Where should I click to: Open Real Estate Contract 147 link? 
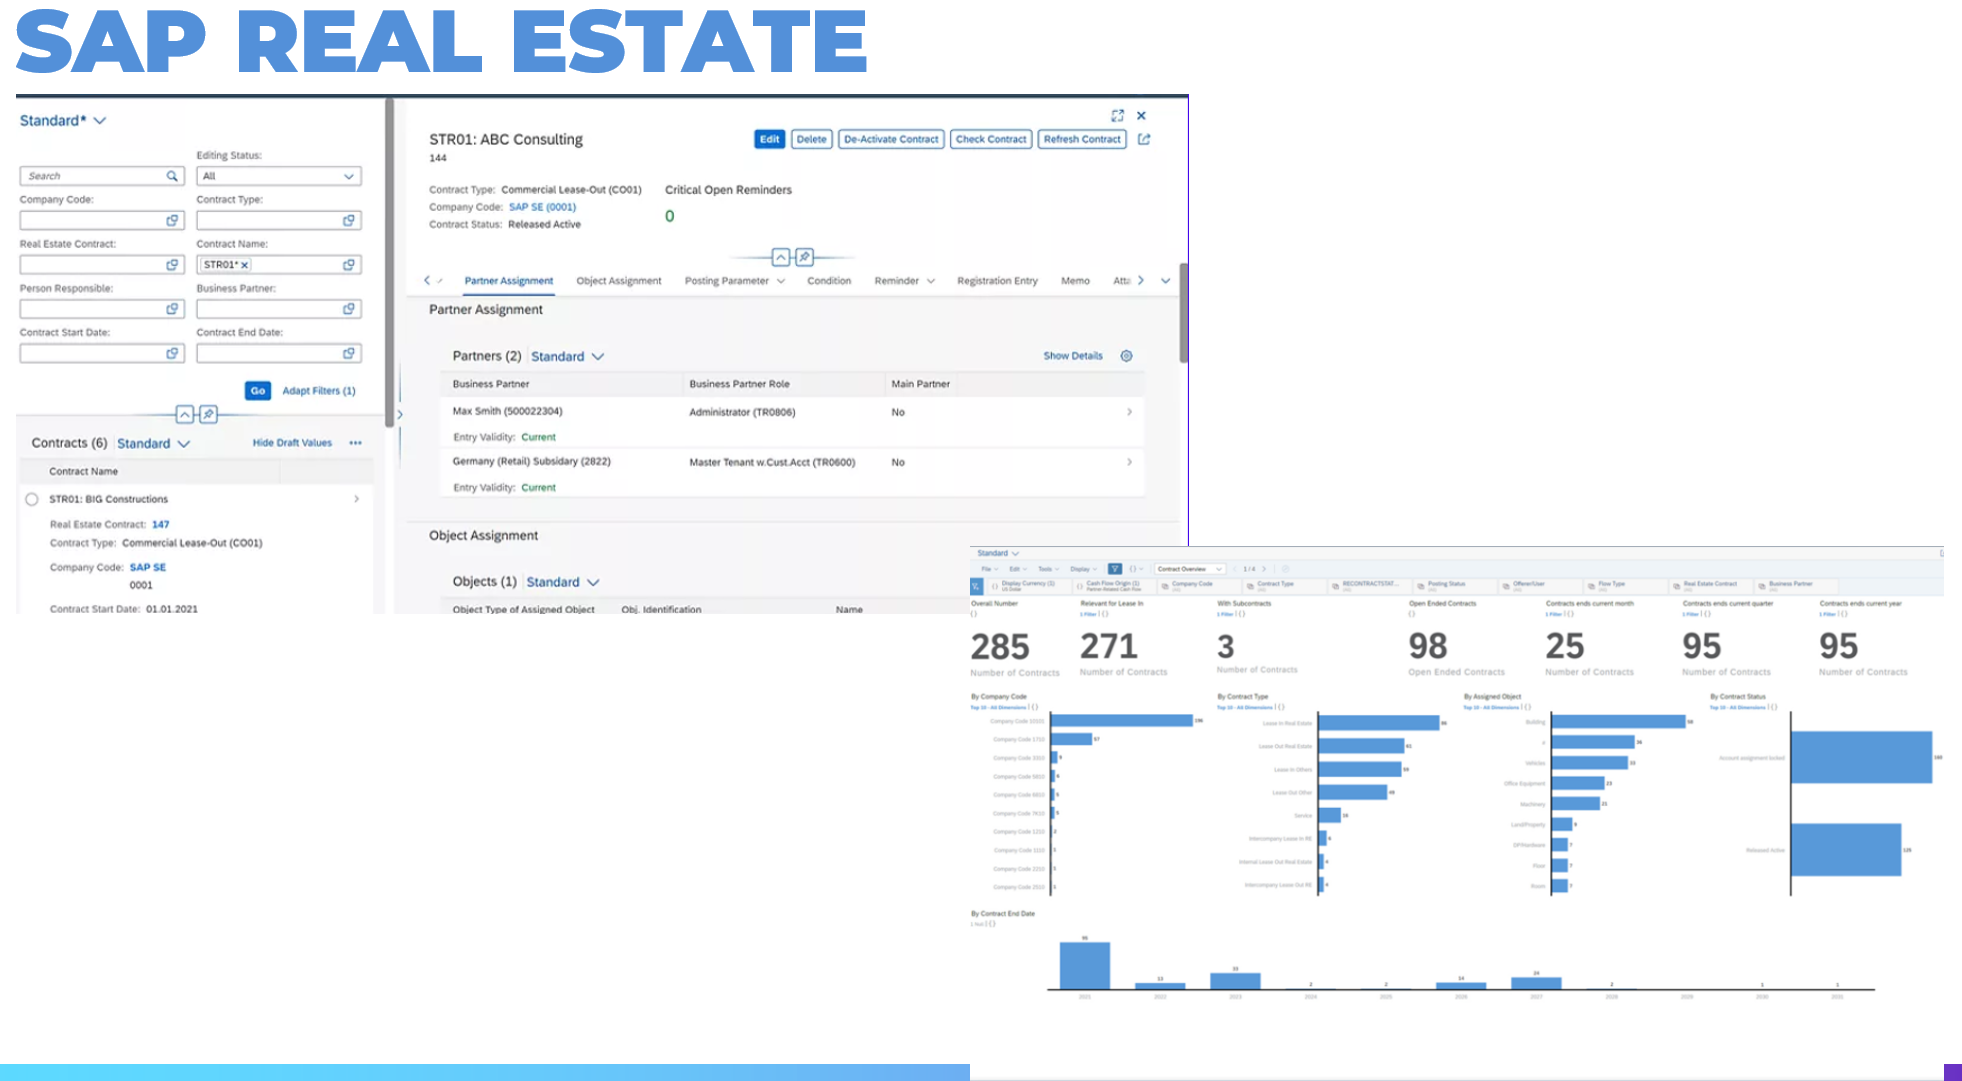(161, 524)
